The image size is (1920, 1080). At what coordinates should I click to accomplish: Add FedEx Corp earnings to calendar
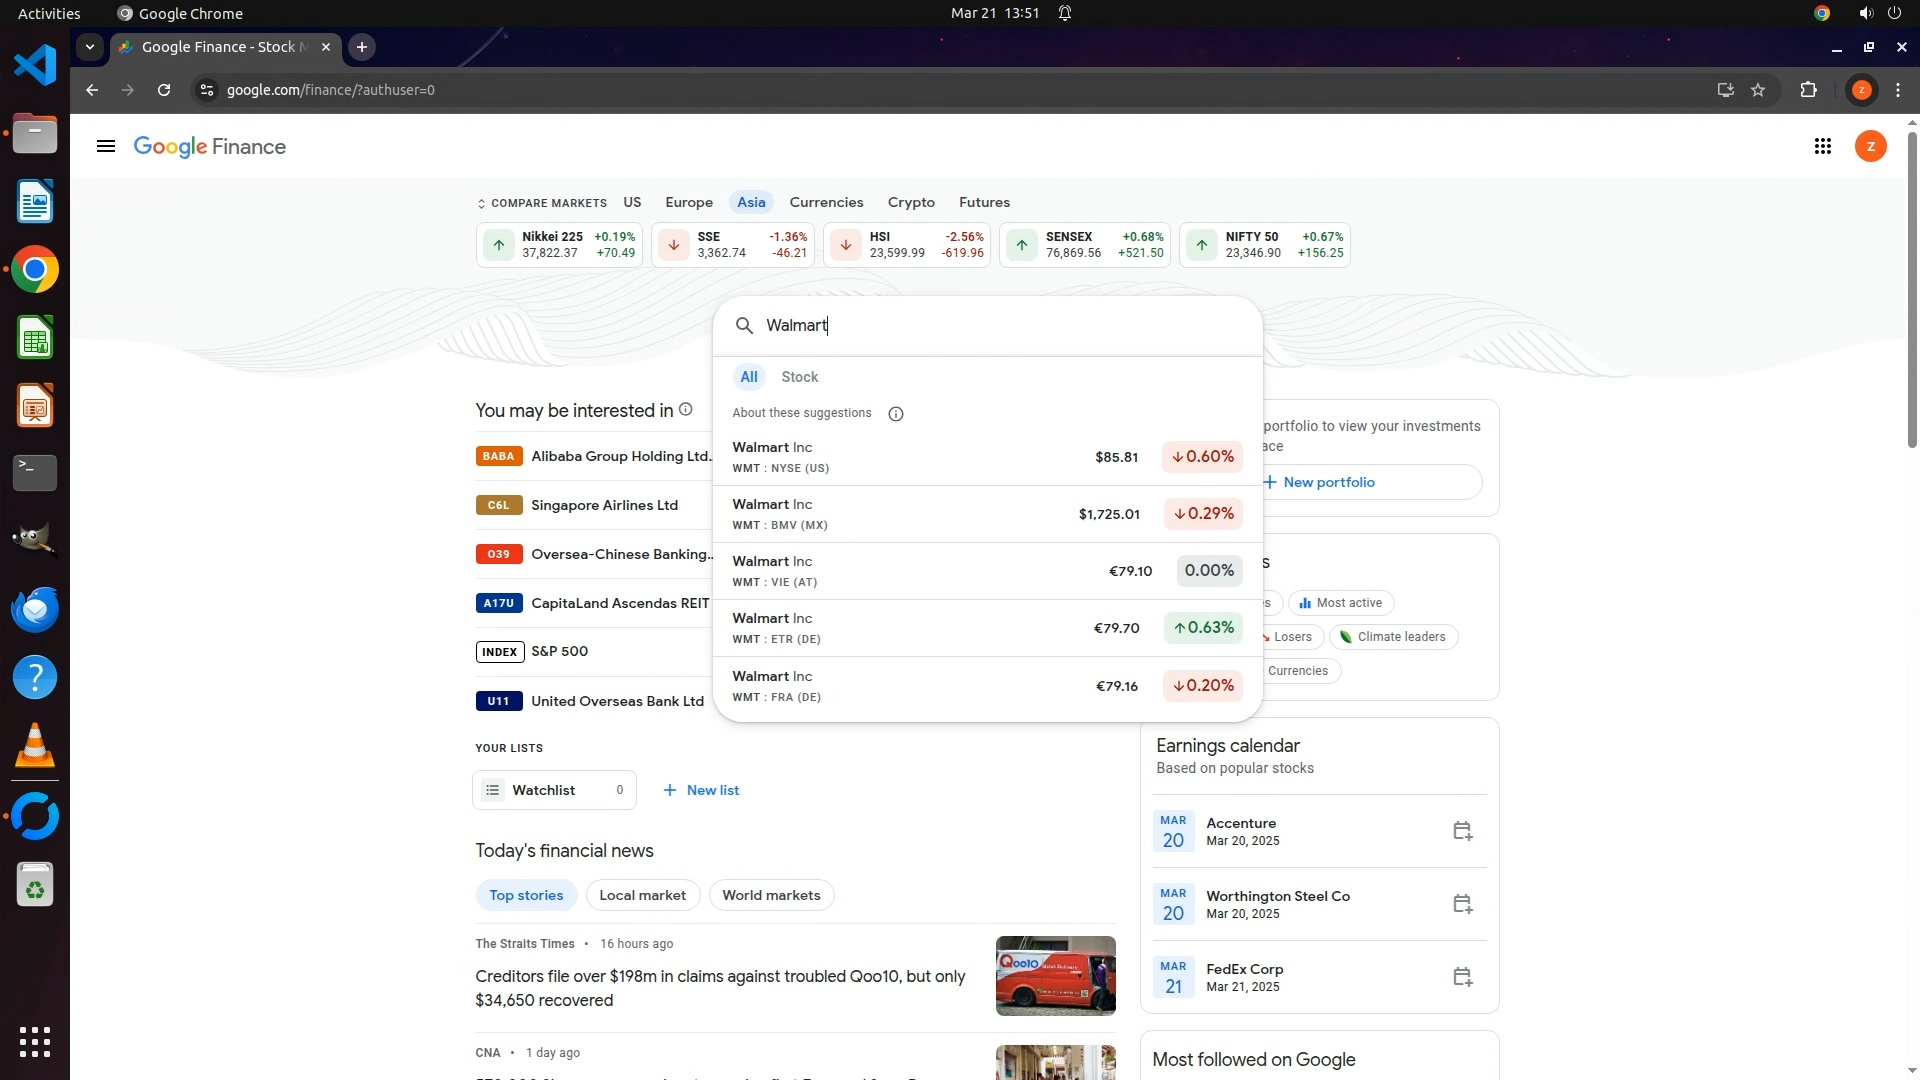point(1462,977)
